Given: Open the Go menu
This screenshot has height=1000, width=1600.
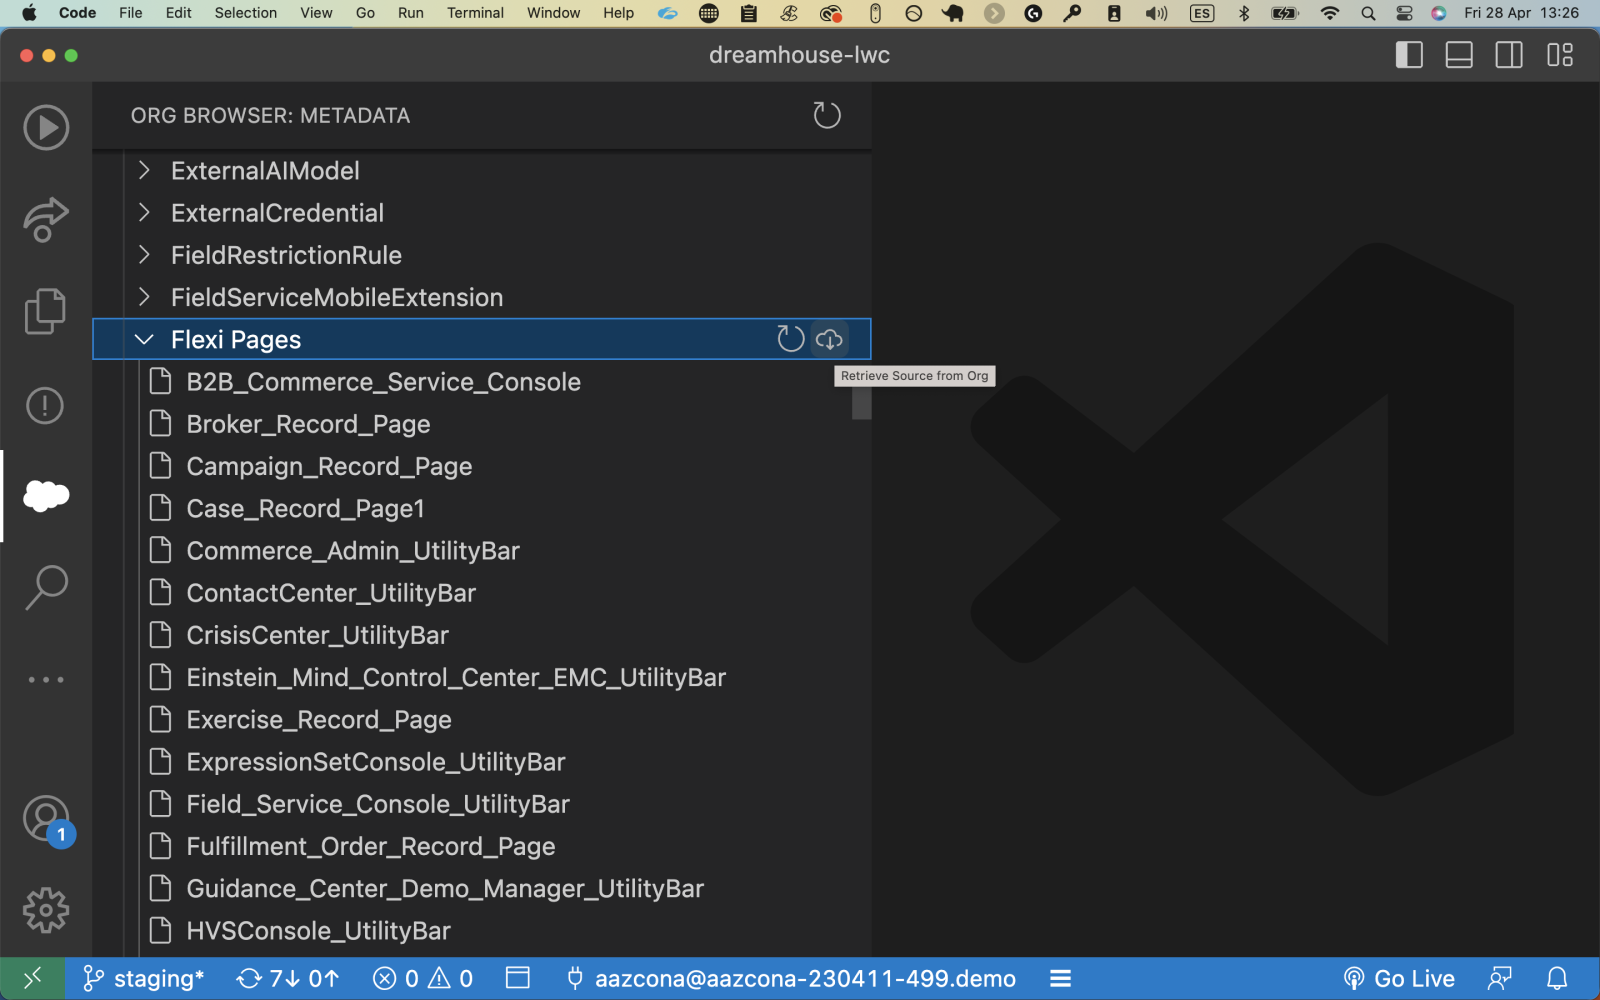Looking at the screenshot, I should point(365,13).
